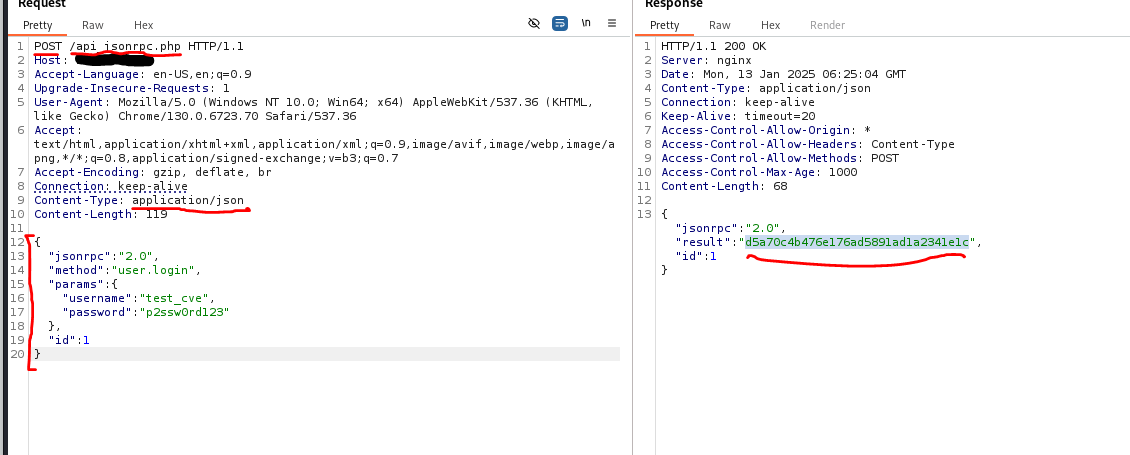Click the /api_jsonrpc.php request path
The width and height of the screenshot is (1130, 455).
[x=125, y=46]
